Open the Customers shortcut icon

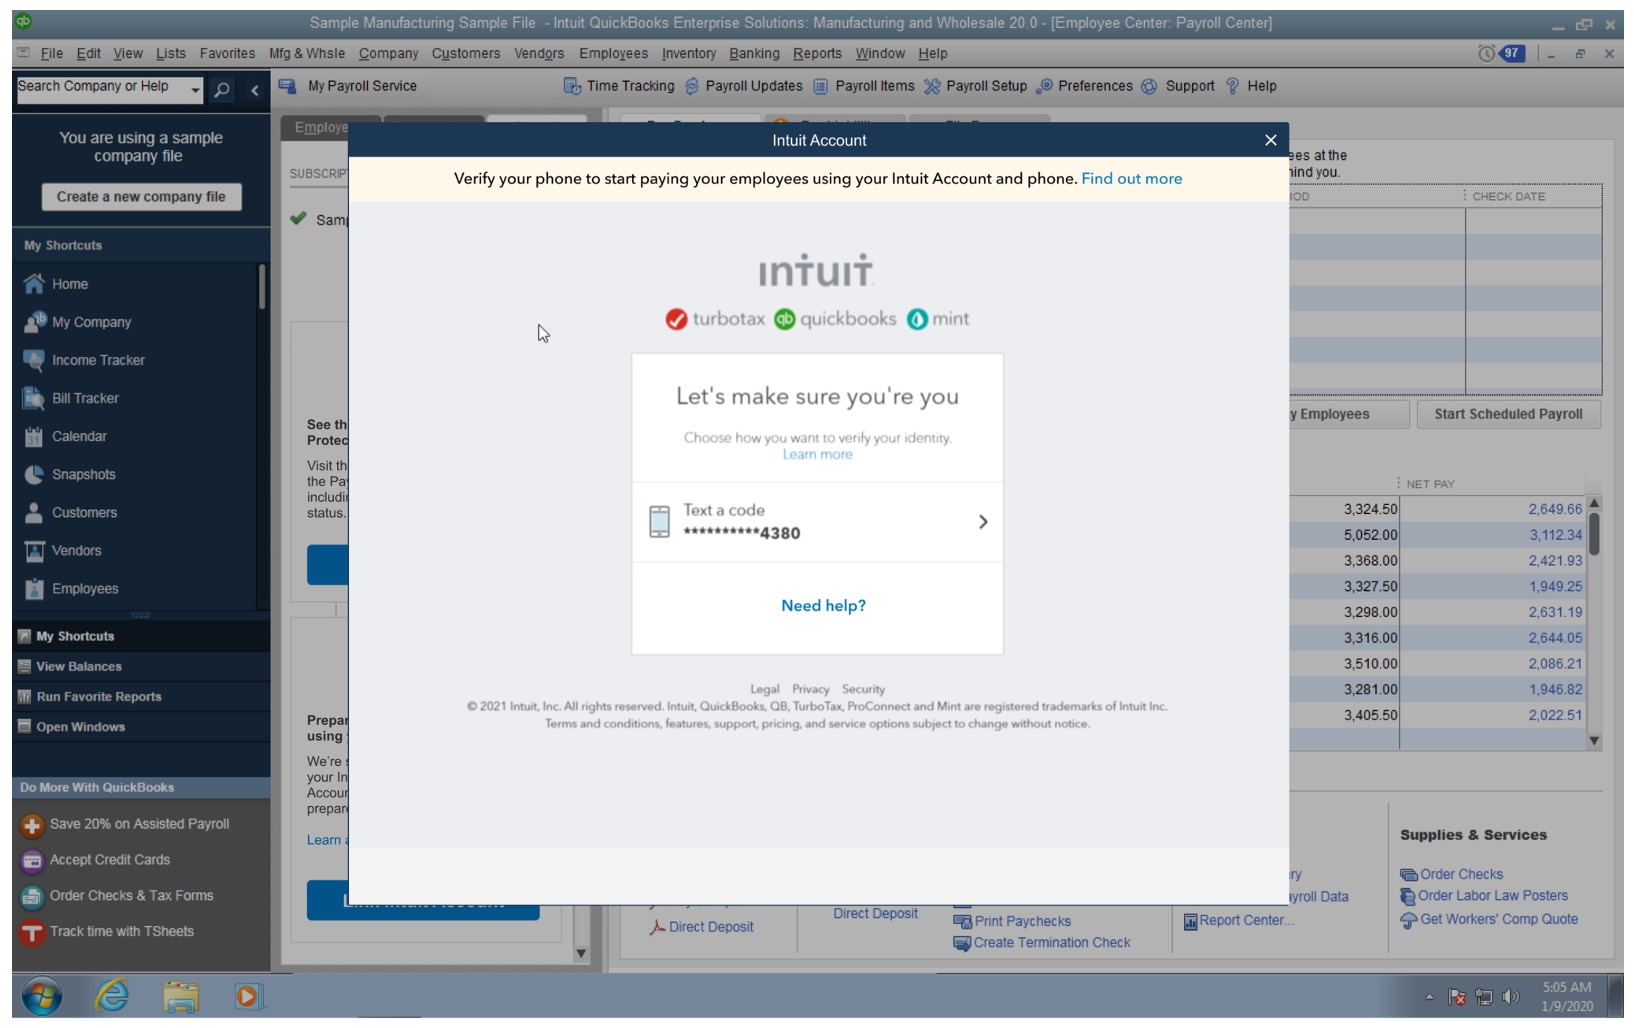34,512
